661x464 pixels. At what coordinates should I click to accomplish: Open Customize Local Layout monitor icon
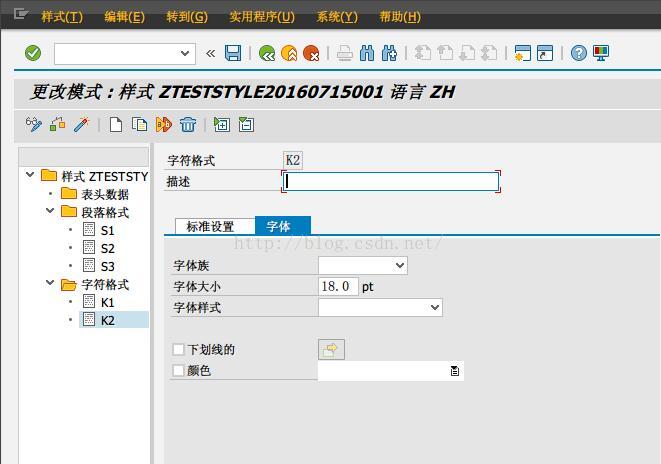[601, 53]
